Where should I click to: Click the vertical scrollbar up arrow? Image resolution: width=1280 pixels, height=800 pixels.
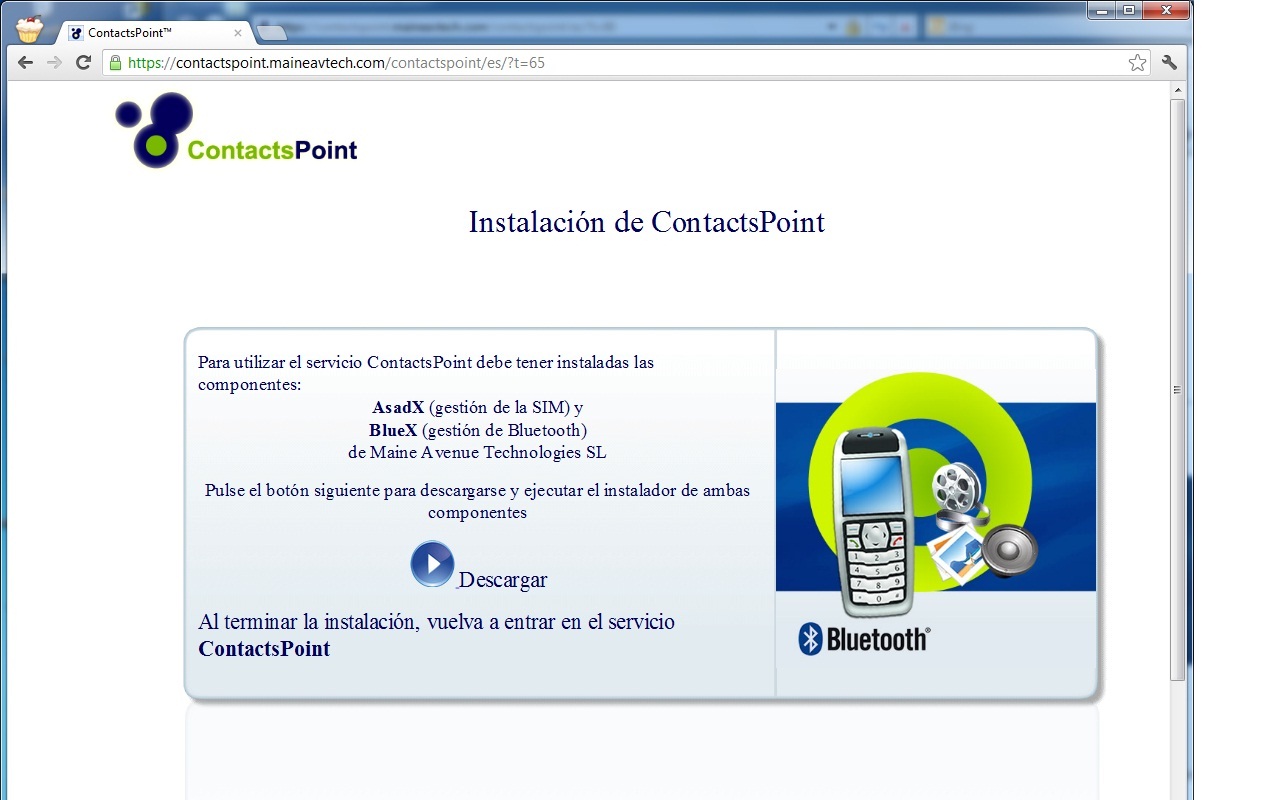point(1178,90)
